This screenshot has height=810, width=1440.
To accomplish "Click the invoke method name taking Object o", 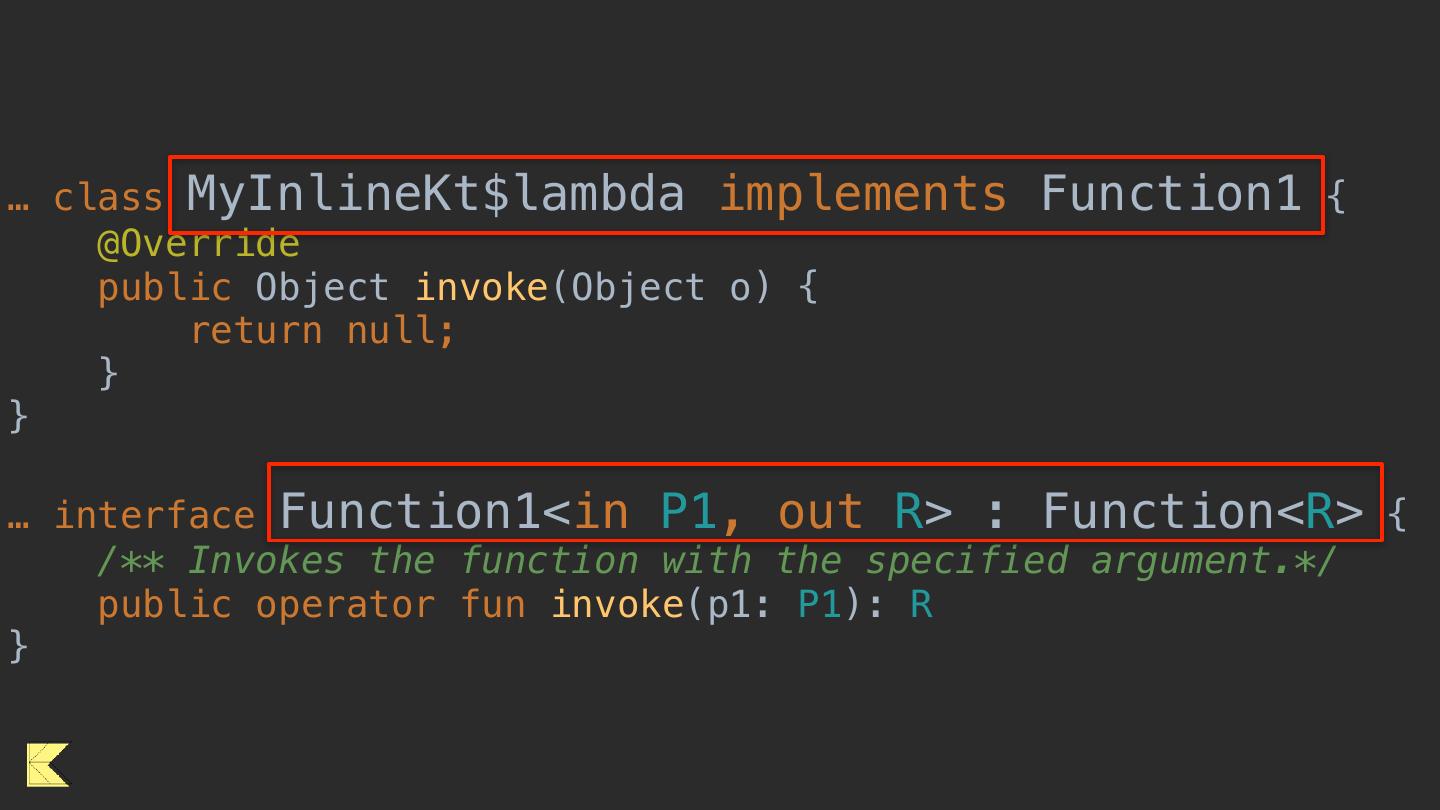I will click(481, 288).
